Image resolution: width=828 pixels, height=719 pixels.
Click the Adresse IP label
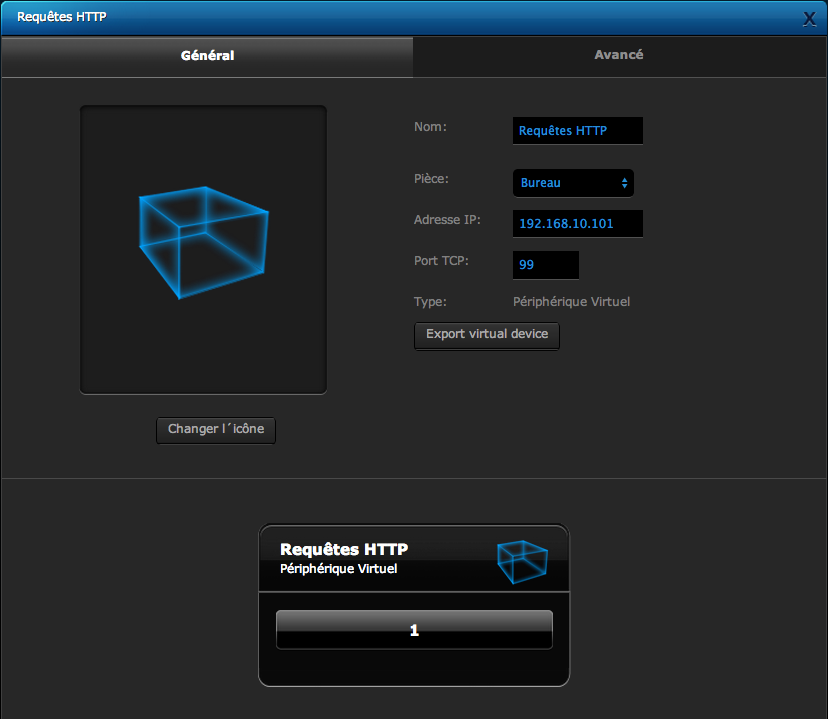click(447, 220)
